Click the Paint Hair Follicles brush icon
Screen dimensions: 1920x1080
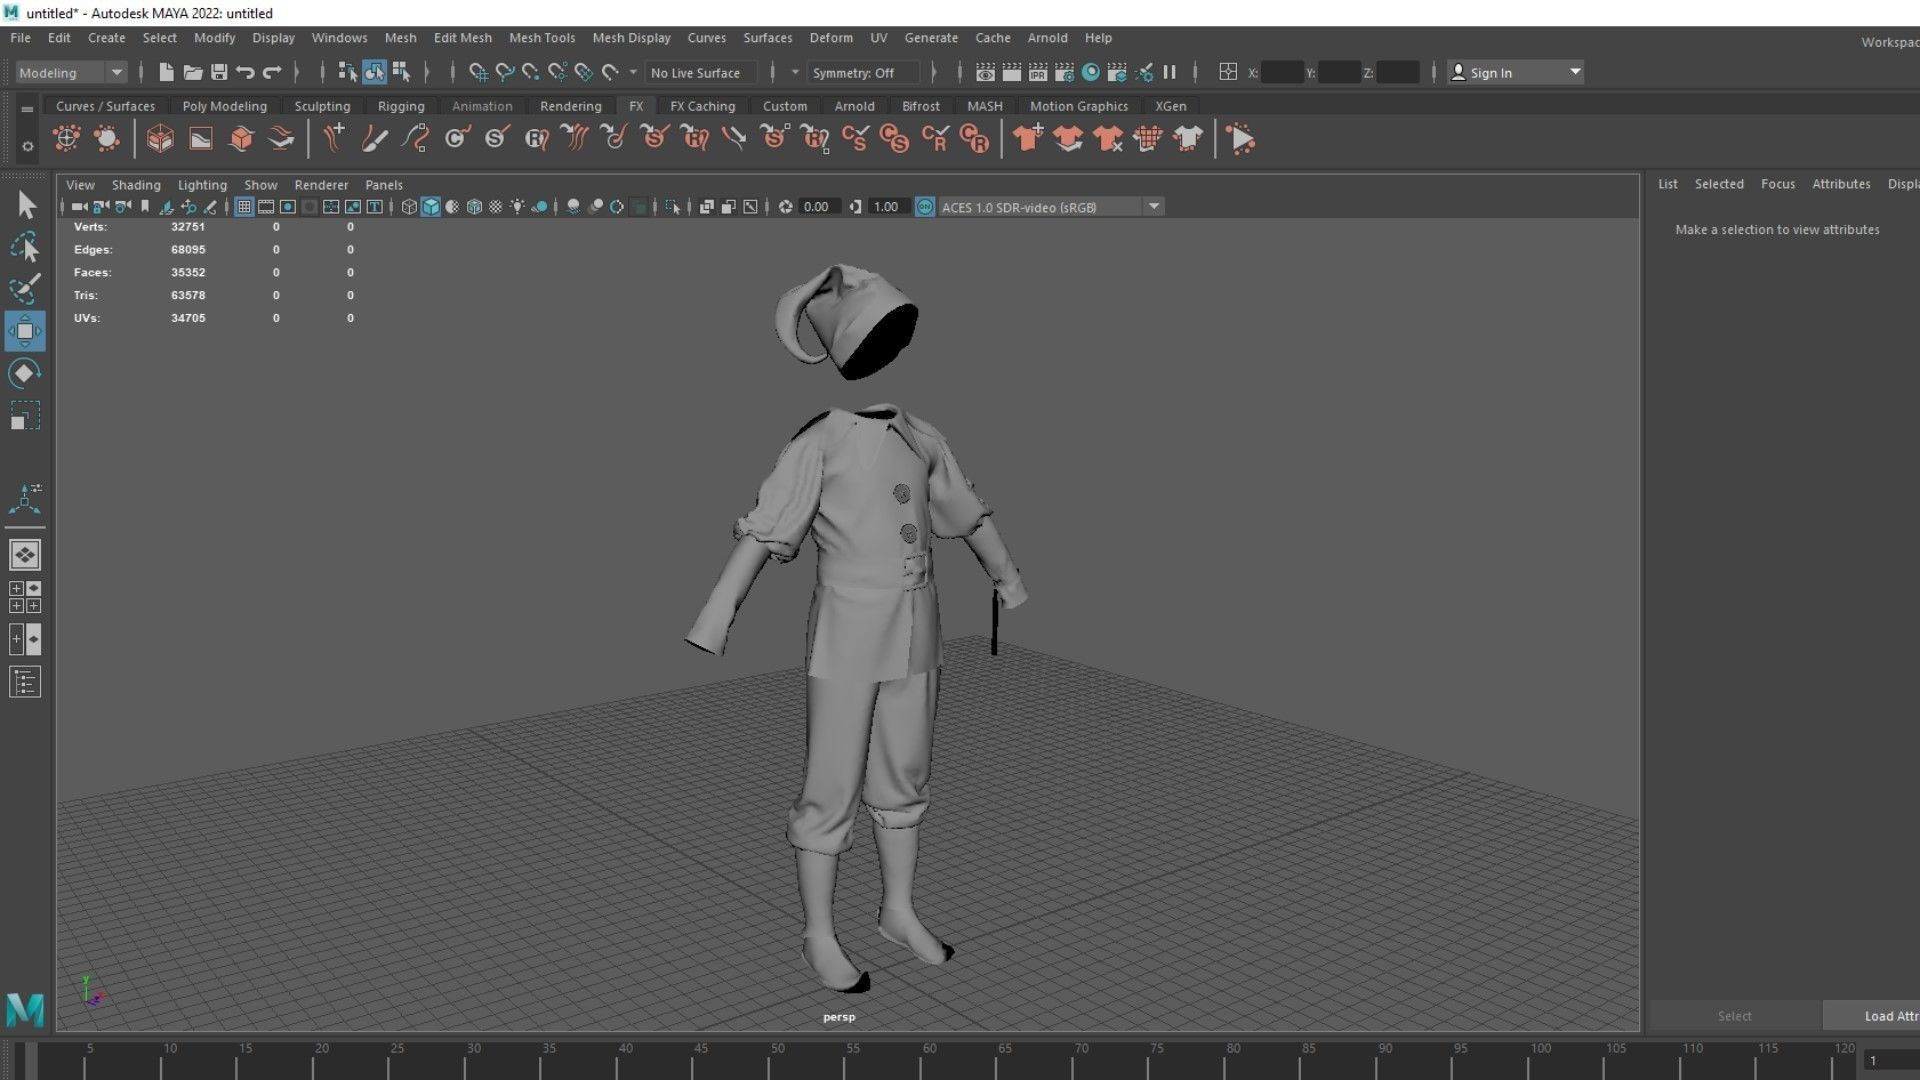click(x=374, y=139)
